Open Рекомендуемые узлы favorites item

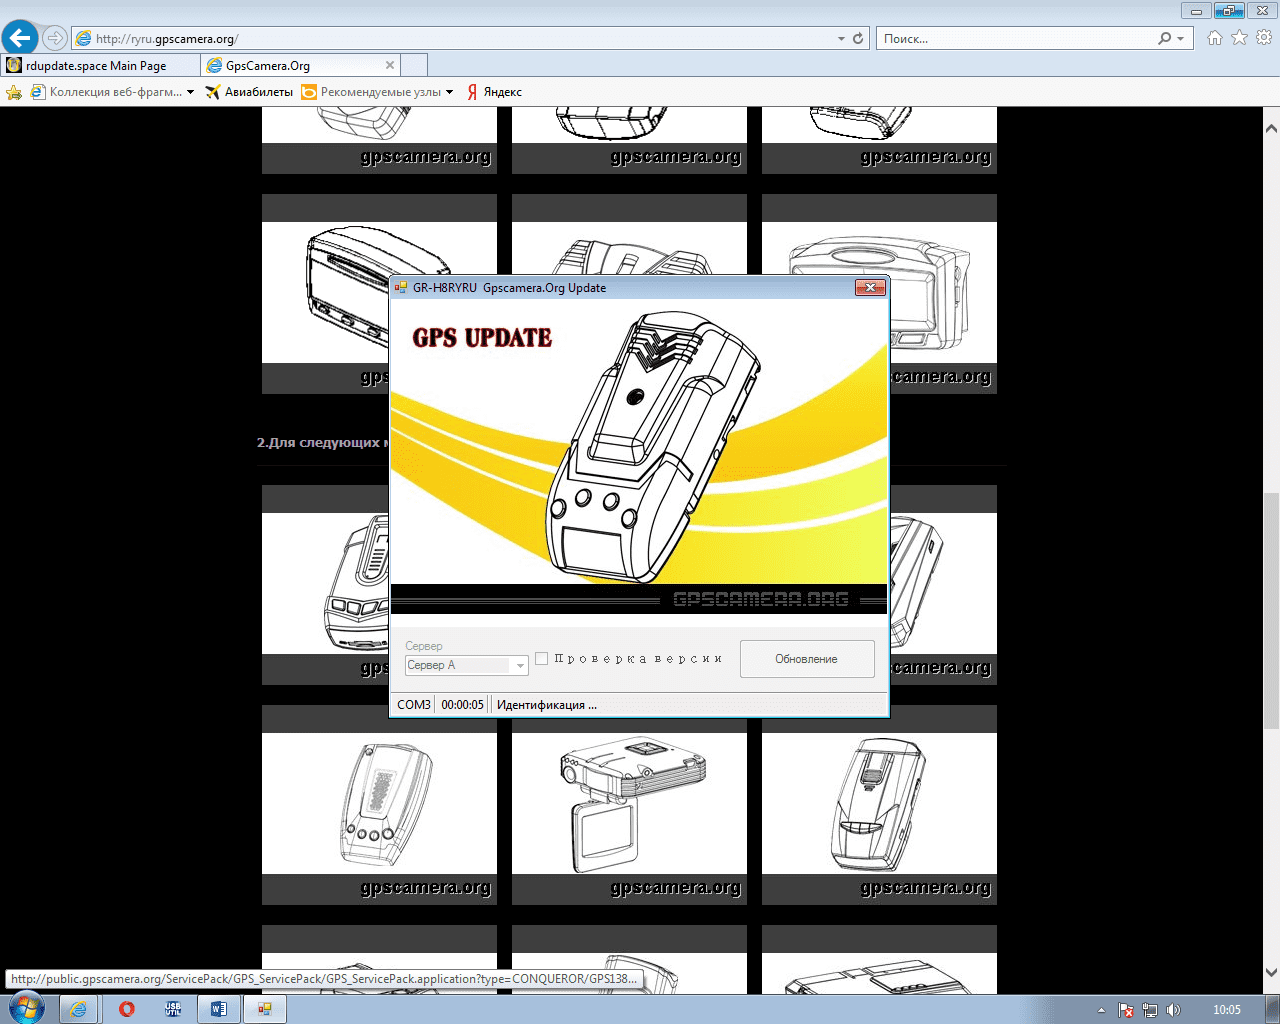371,92
